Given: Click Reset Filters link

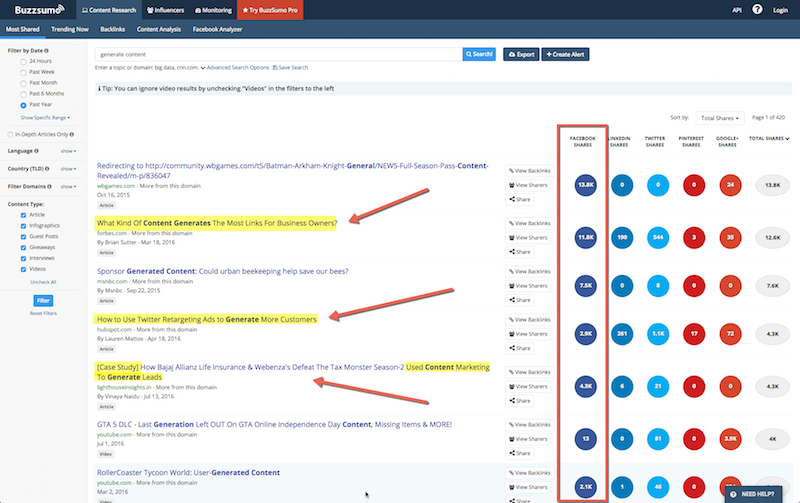Looking at the screenshot, I should tap(43, 313).
